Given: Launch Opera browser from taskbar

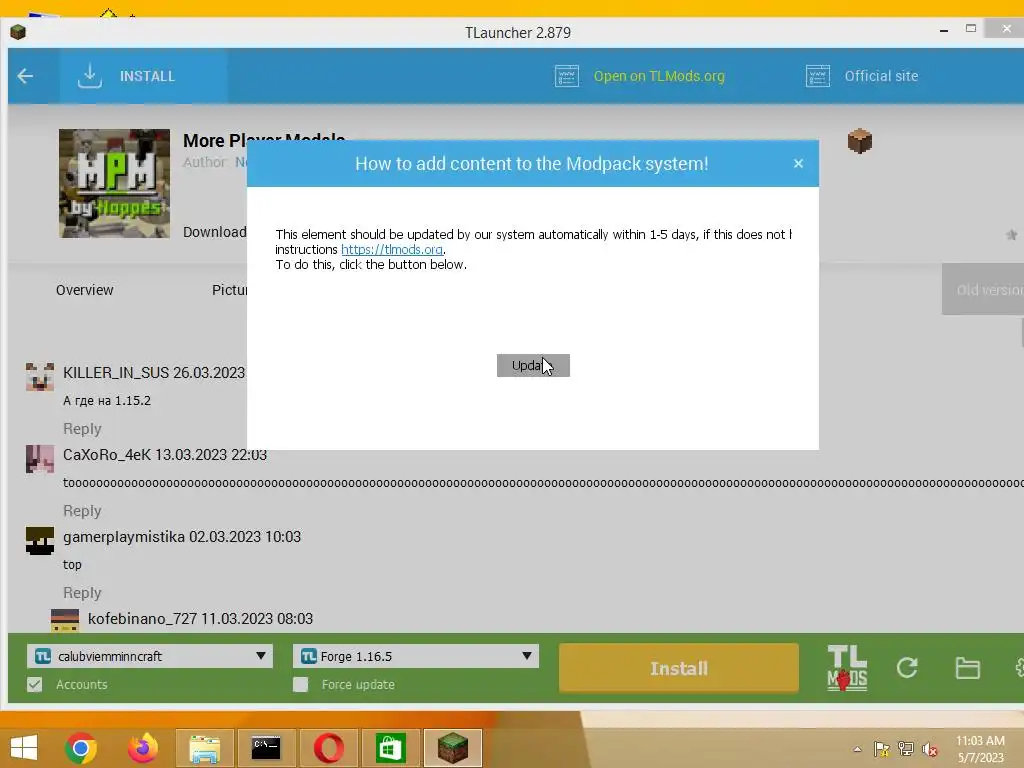Looking at the screenshot, I should [328, 748].
